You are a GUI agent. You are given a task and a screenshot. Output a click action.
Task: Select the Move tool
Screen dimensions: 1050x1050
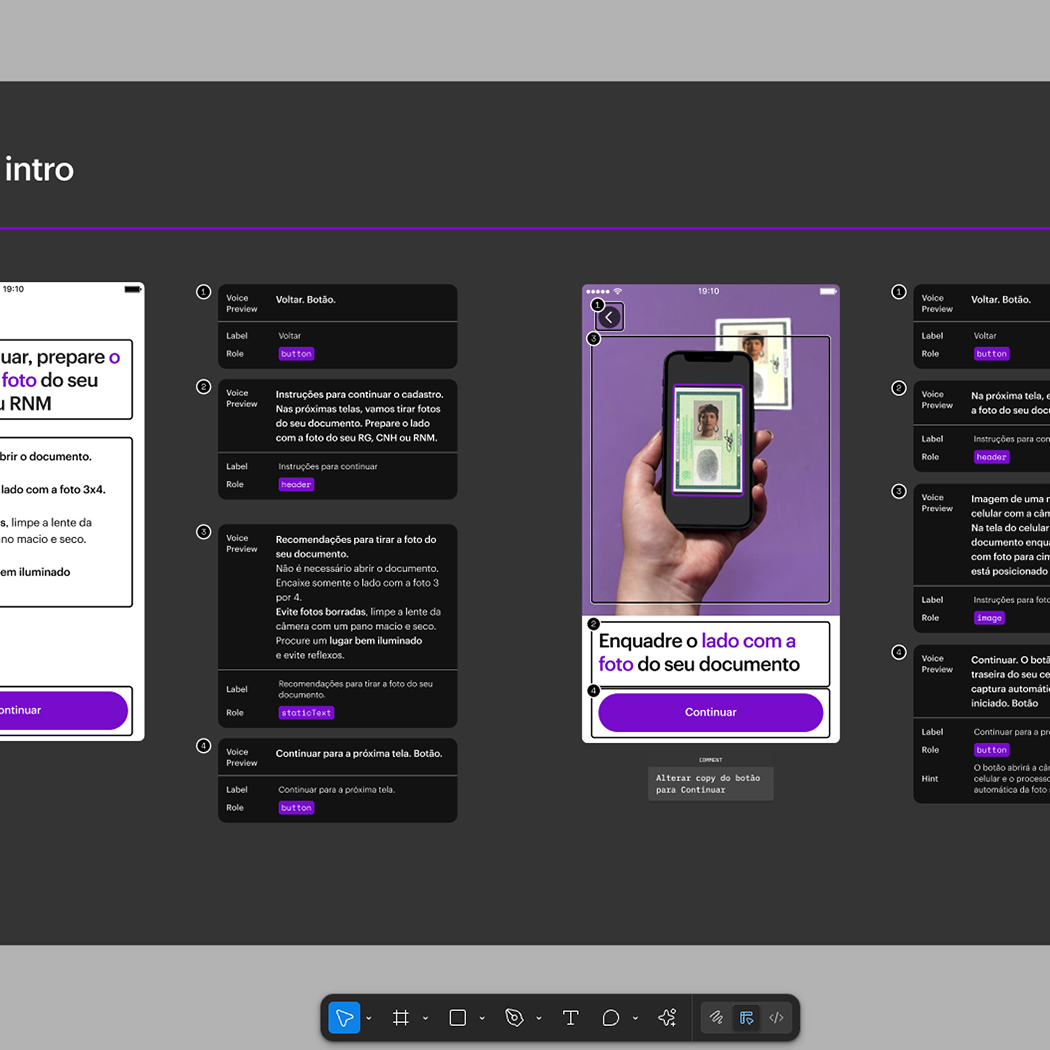click(x=343, y=1017)
